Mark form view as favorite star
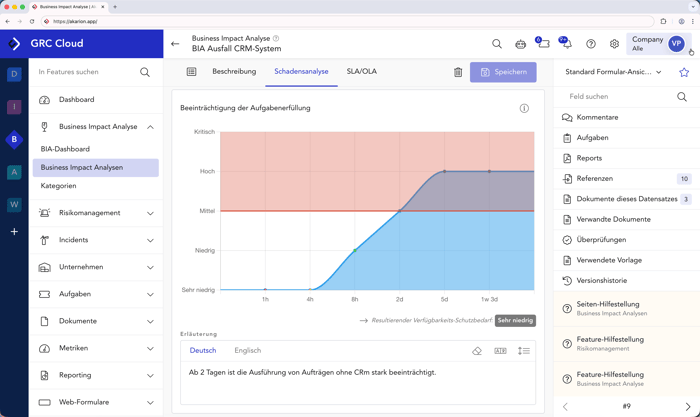Screen dimensions: 700x417 pyautogui.click(x=684, y=72)
